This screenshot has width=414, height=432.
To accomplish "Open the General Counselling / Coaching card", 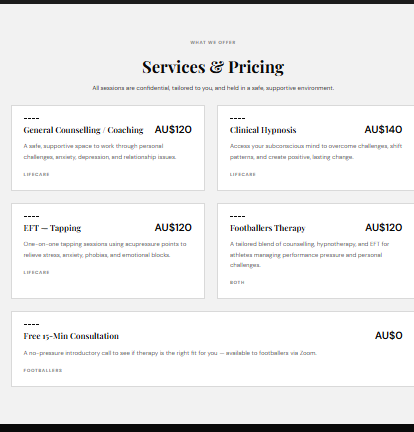I will [108, 148].
